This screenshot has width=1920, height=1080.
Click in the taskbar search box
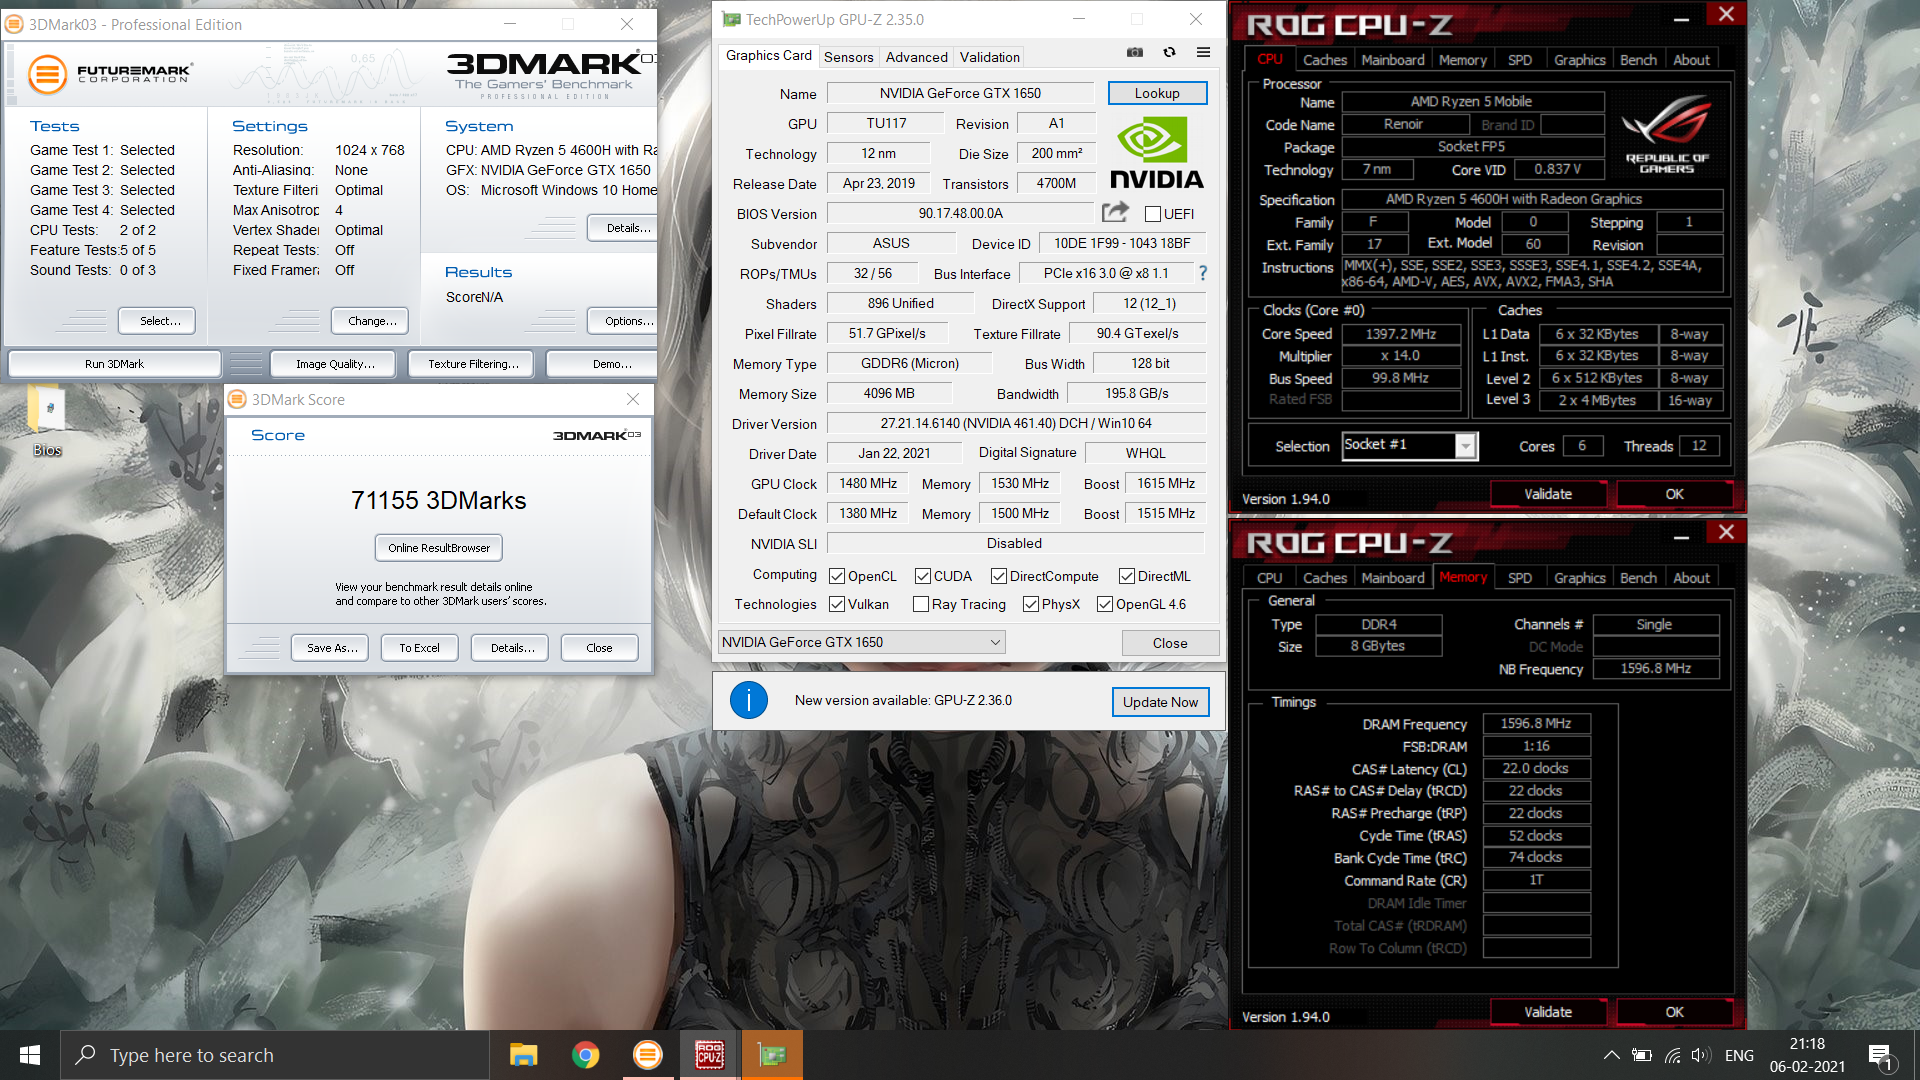tap(275, 1055)
